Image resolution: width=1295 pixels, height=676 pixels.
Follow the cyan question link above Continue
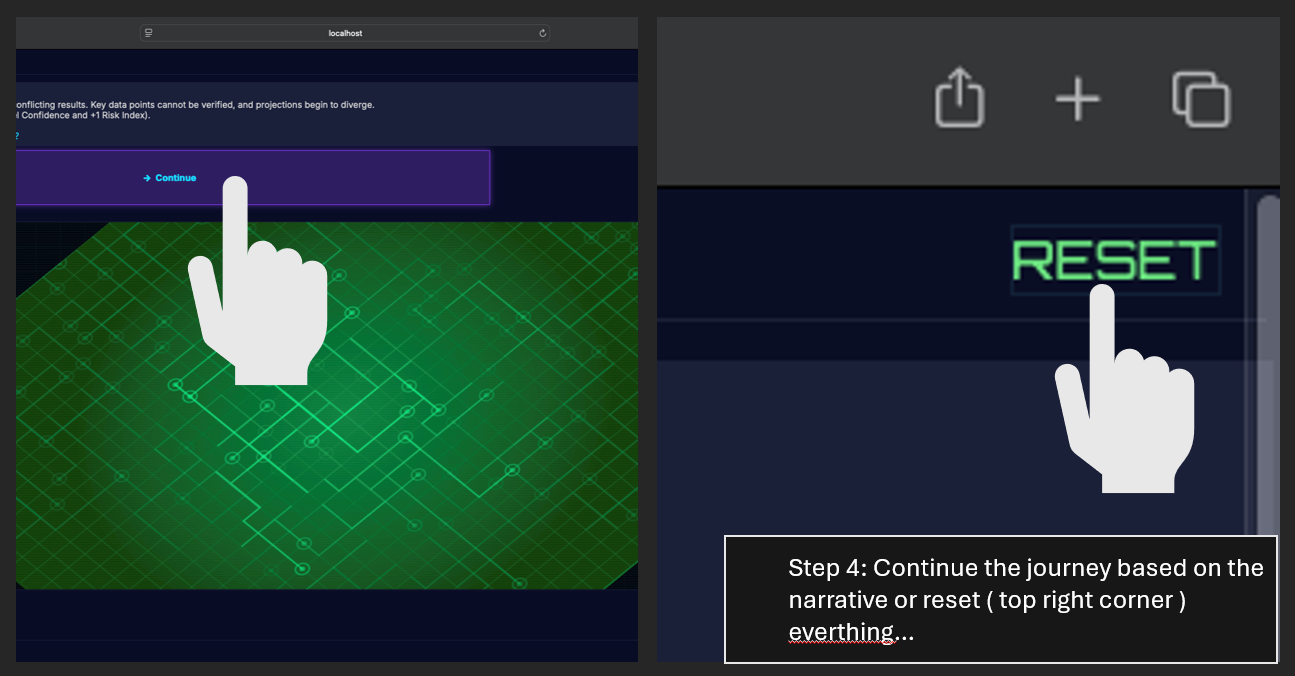coord(16,135)
